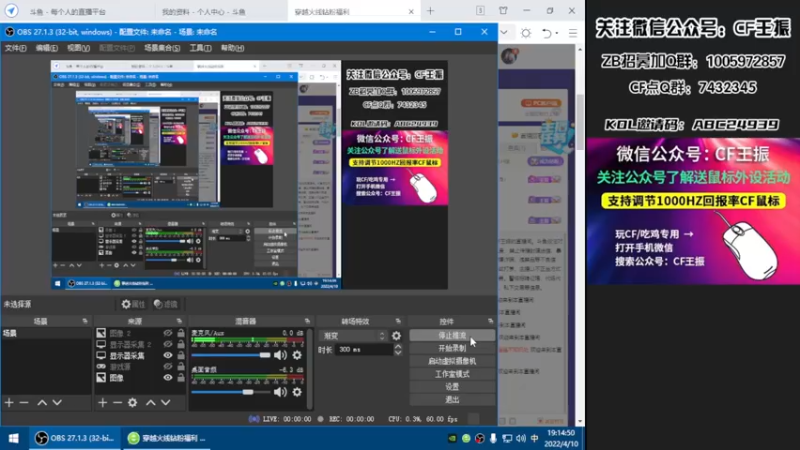Viewport: 800px width, 450px height.
Task: Show the 游戏源 source
Action: (x=168, y=366)
